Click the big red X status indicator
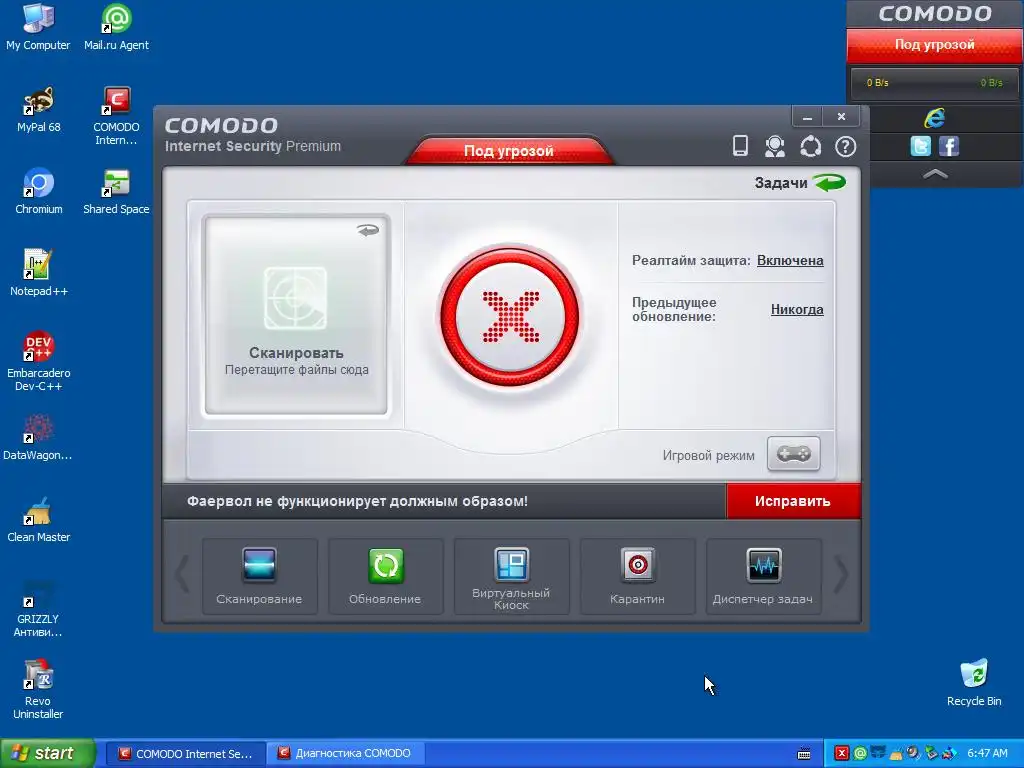Viewport: 1024px width, 768px height. [x=510, y=317]
